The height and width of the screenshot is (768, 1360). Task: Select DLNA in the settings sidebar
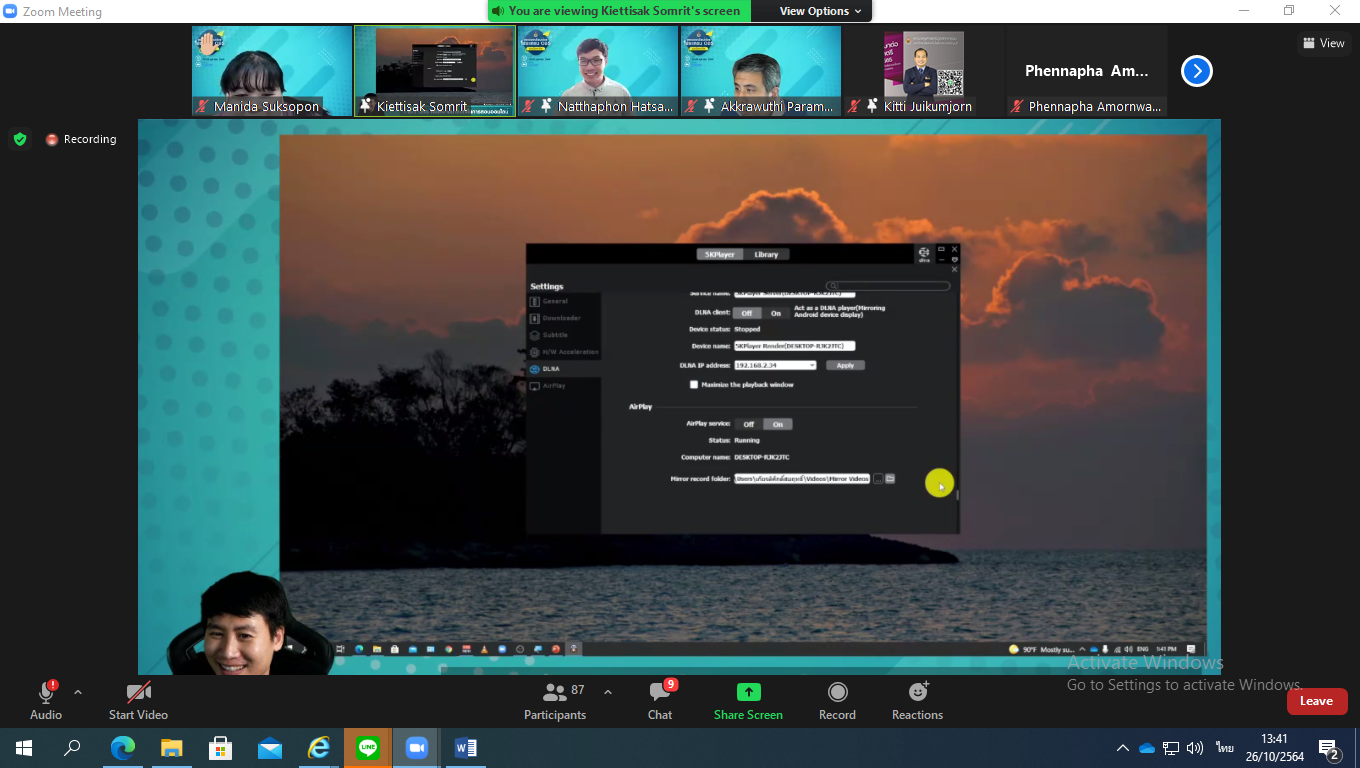tap(564, 369)
